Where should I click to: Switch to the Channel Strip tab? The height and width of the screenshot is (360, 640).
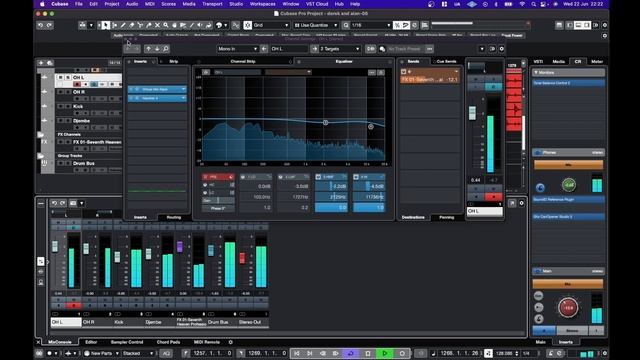(x=242, y=62)
